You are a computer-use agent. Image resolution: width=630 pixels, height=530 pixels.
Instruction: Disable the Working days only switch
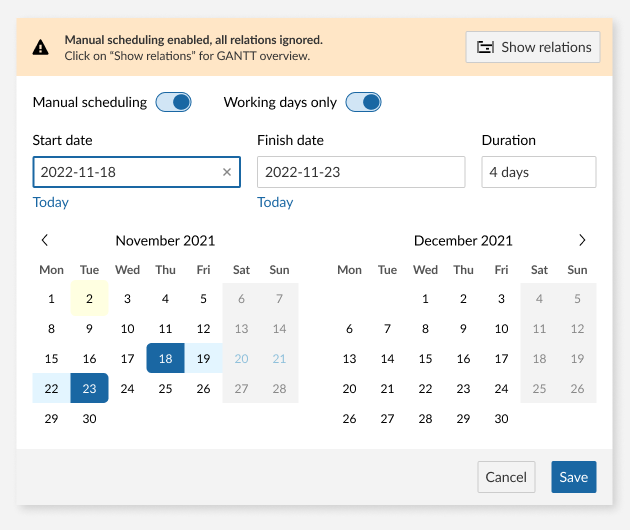click(x=363, y=102)
